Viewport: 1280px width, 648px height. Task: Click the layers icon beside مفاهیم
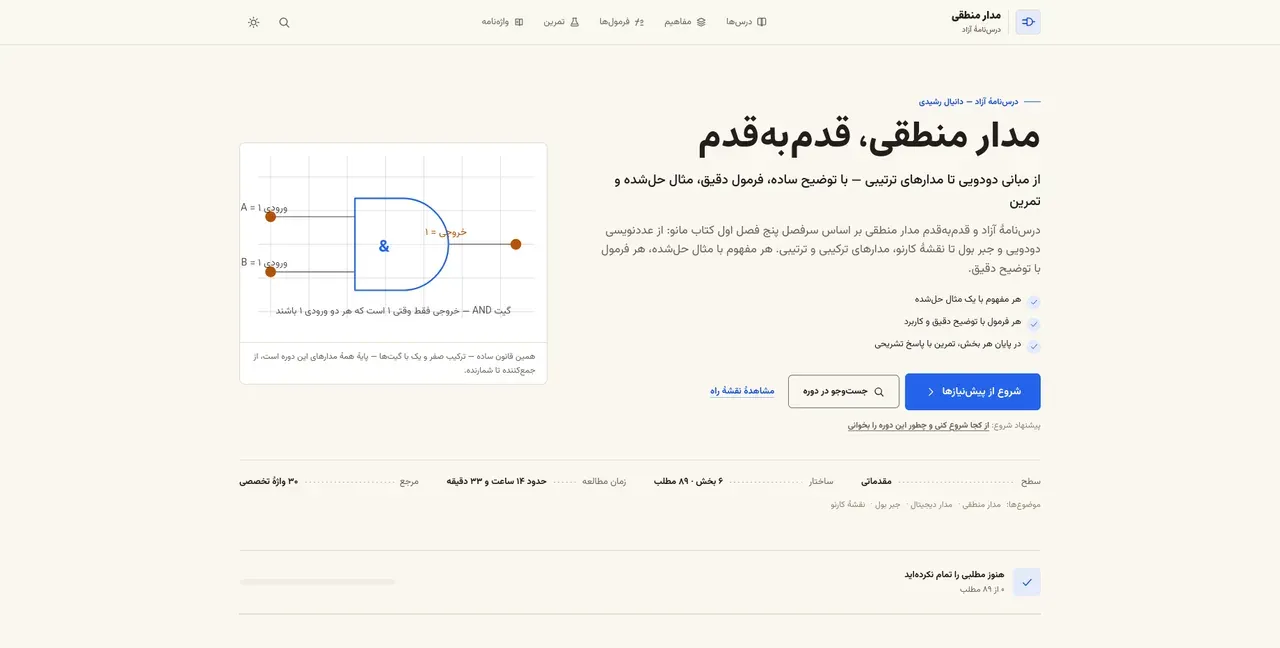point(701,22)
